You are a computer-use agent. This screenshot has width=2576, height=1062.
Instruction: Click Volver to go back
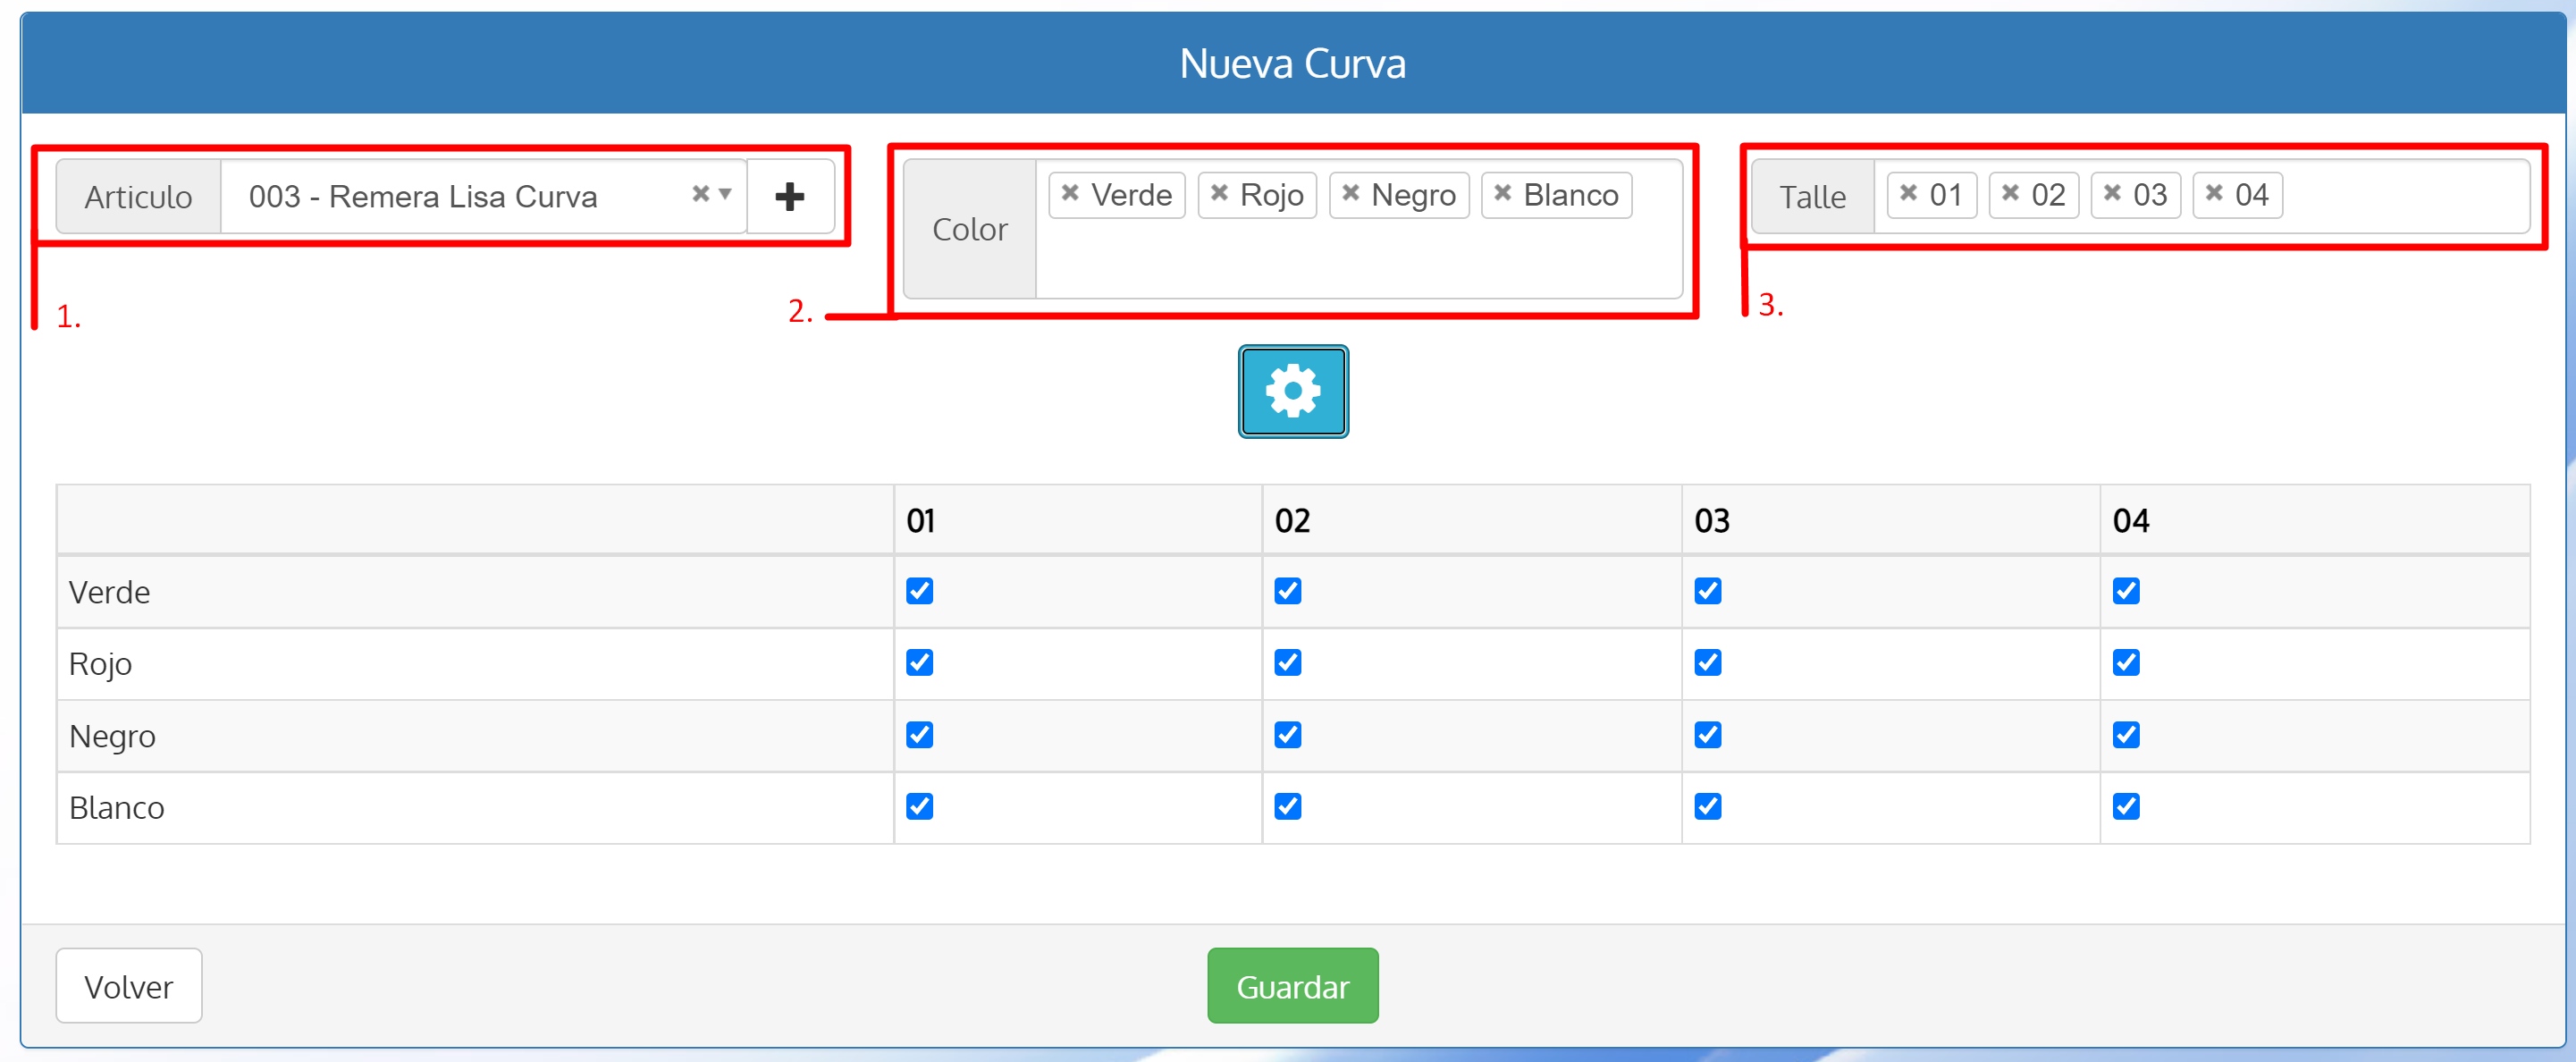coord(128,985)
